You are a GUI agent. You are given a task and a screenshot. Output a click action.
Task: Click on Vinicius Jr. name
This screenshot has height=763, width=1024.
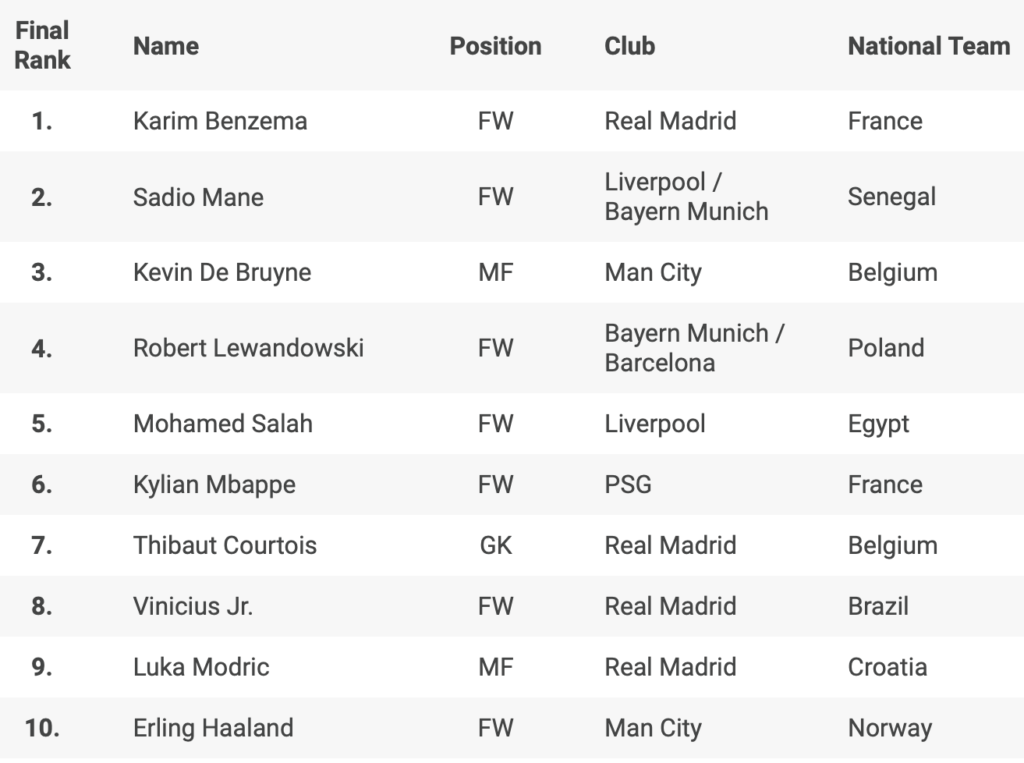193,606
